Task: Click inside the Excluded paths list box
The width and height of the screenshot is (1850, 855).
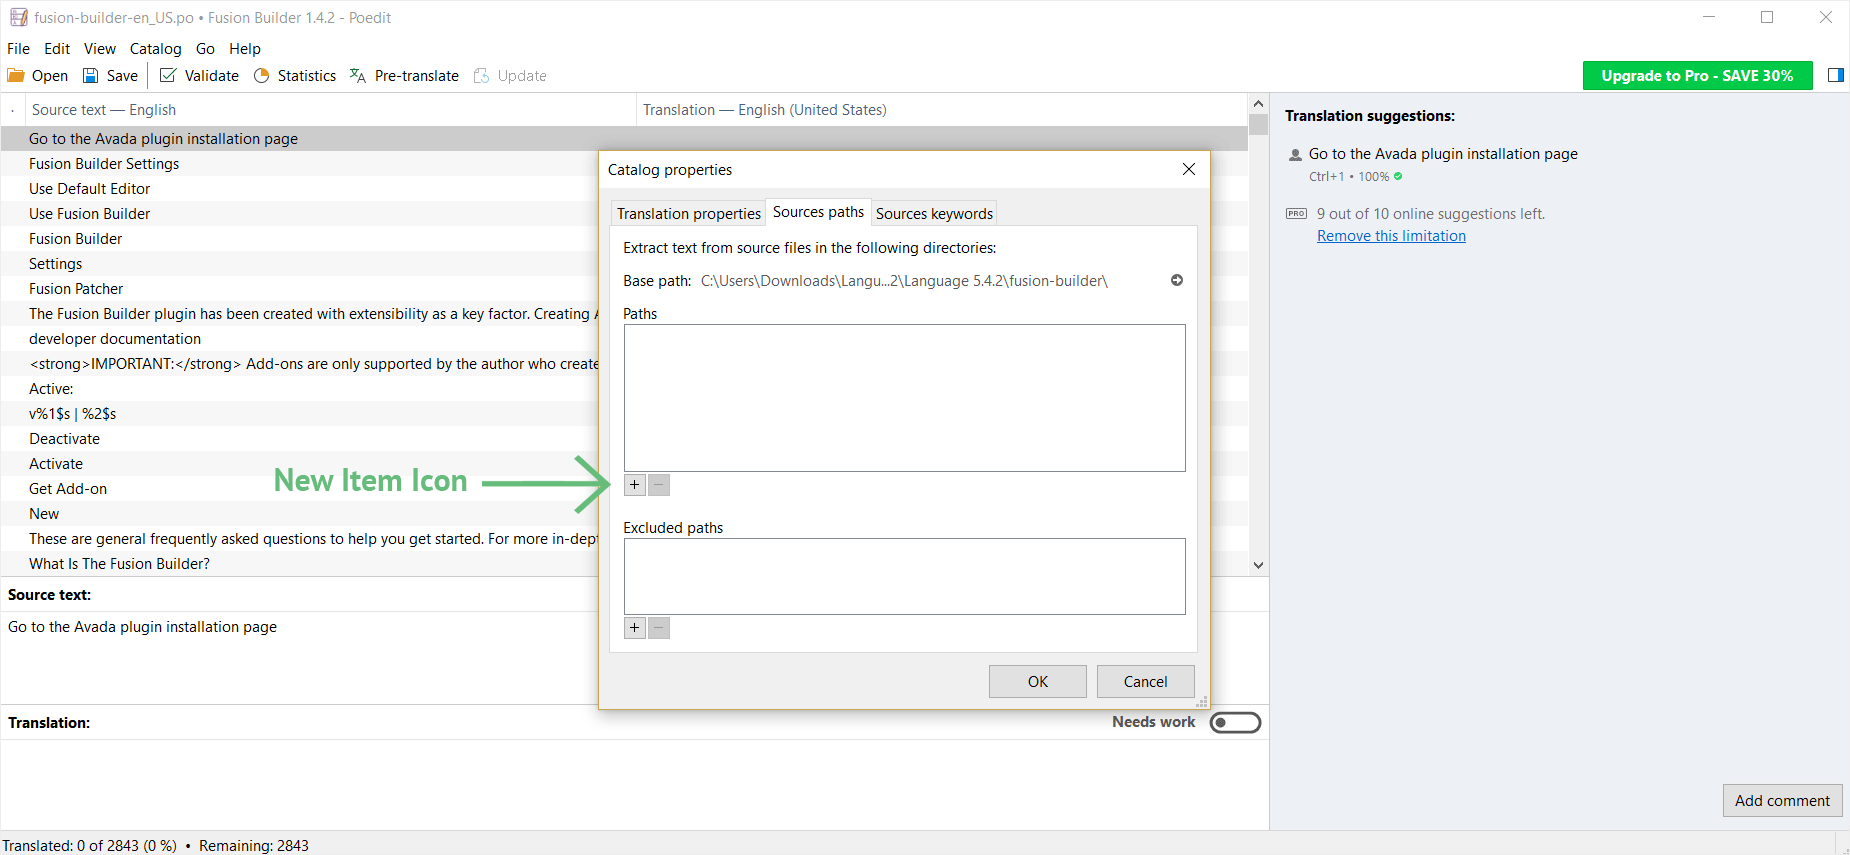Action: pyautogui.click(x=904, y=577)
